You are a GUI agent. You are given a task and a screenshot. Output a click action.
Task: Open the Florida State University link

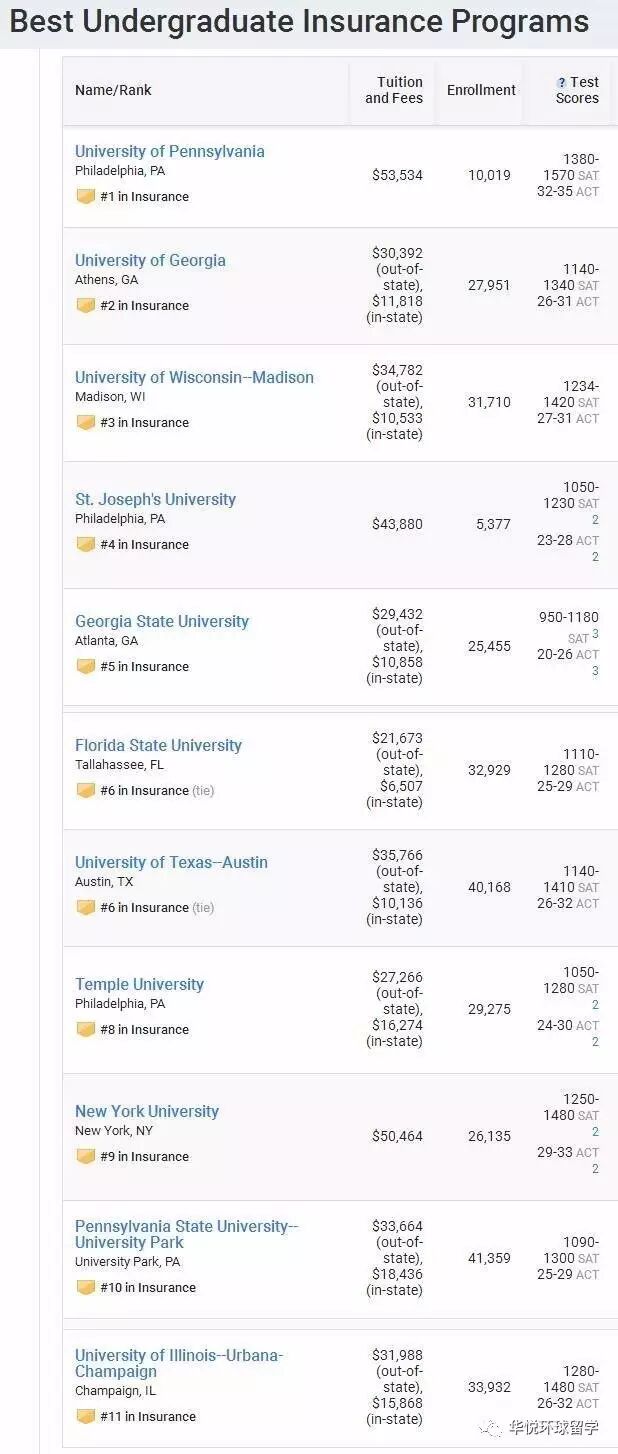pos(158,746)
